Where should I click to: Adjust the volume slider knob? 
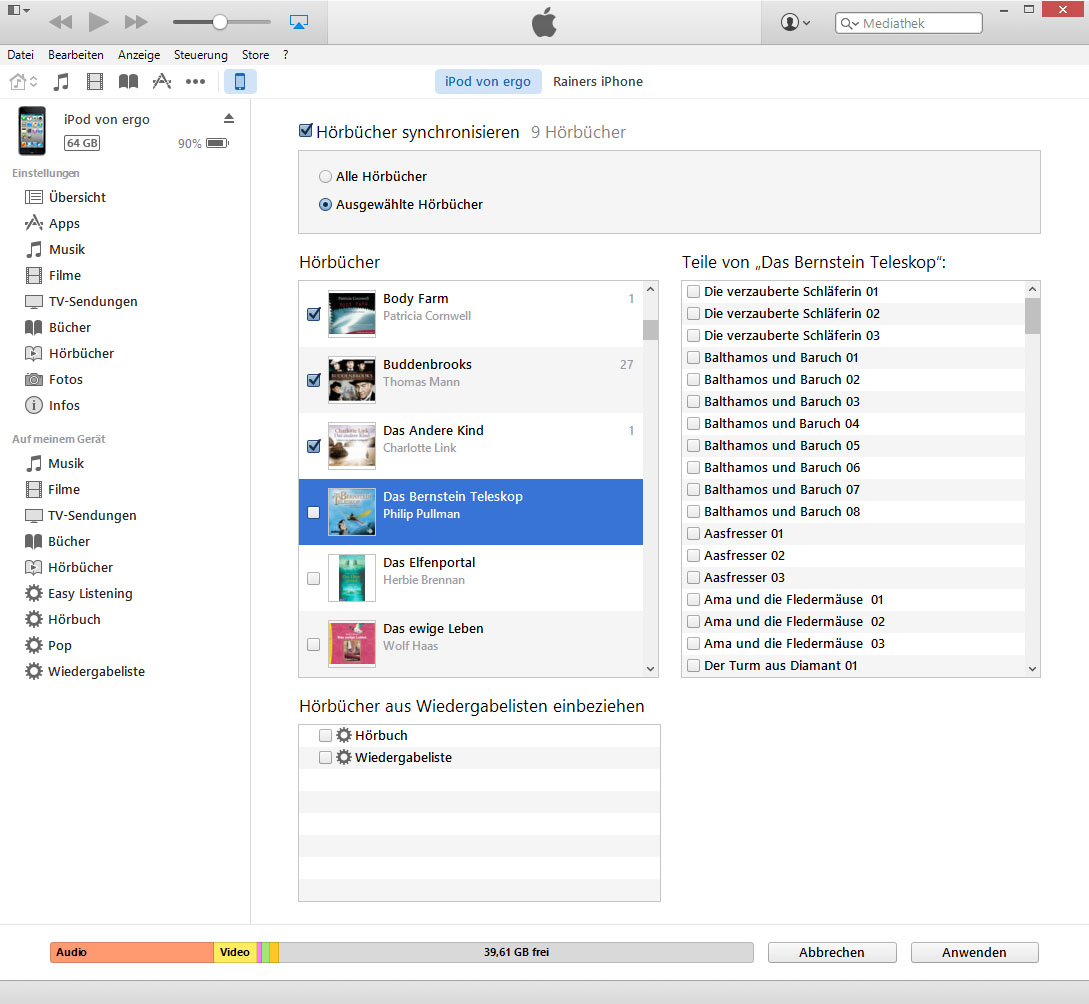point(219,22)
